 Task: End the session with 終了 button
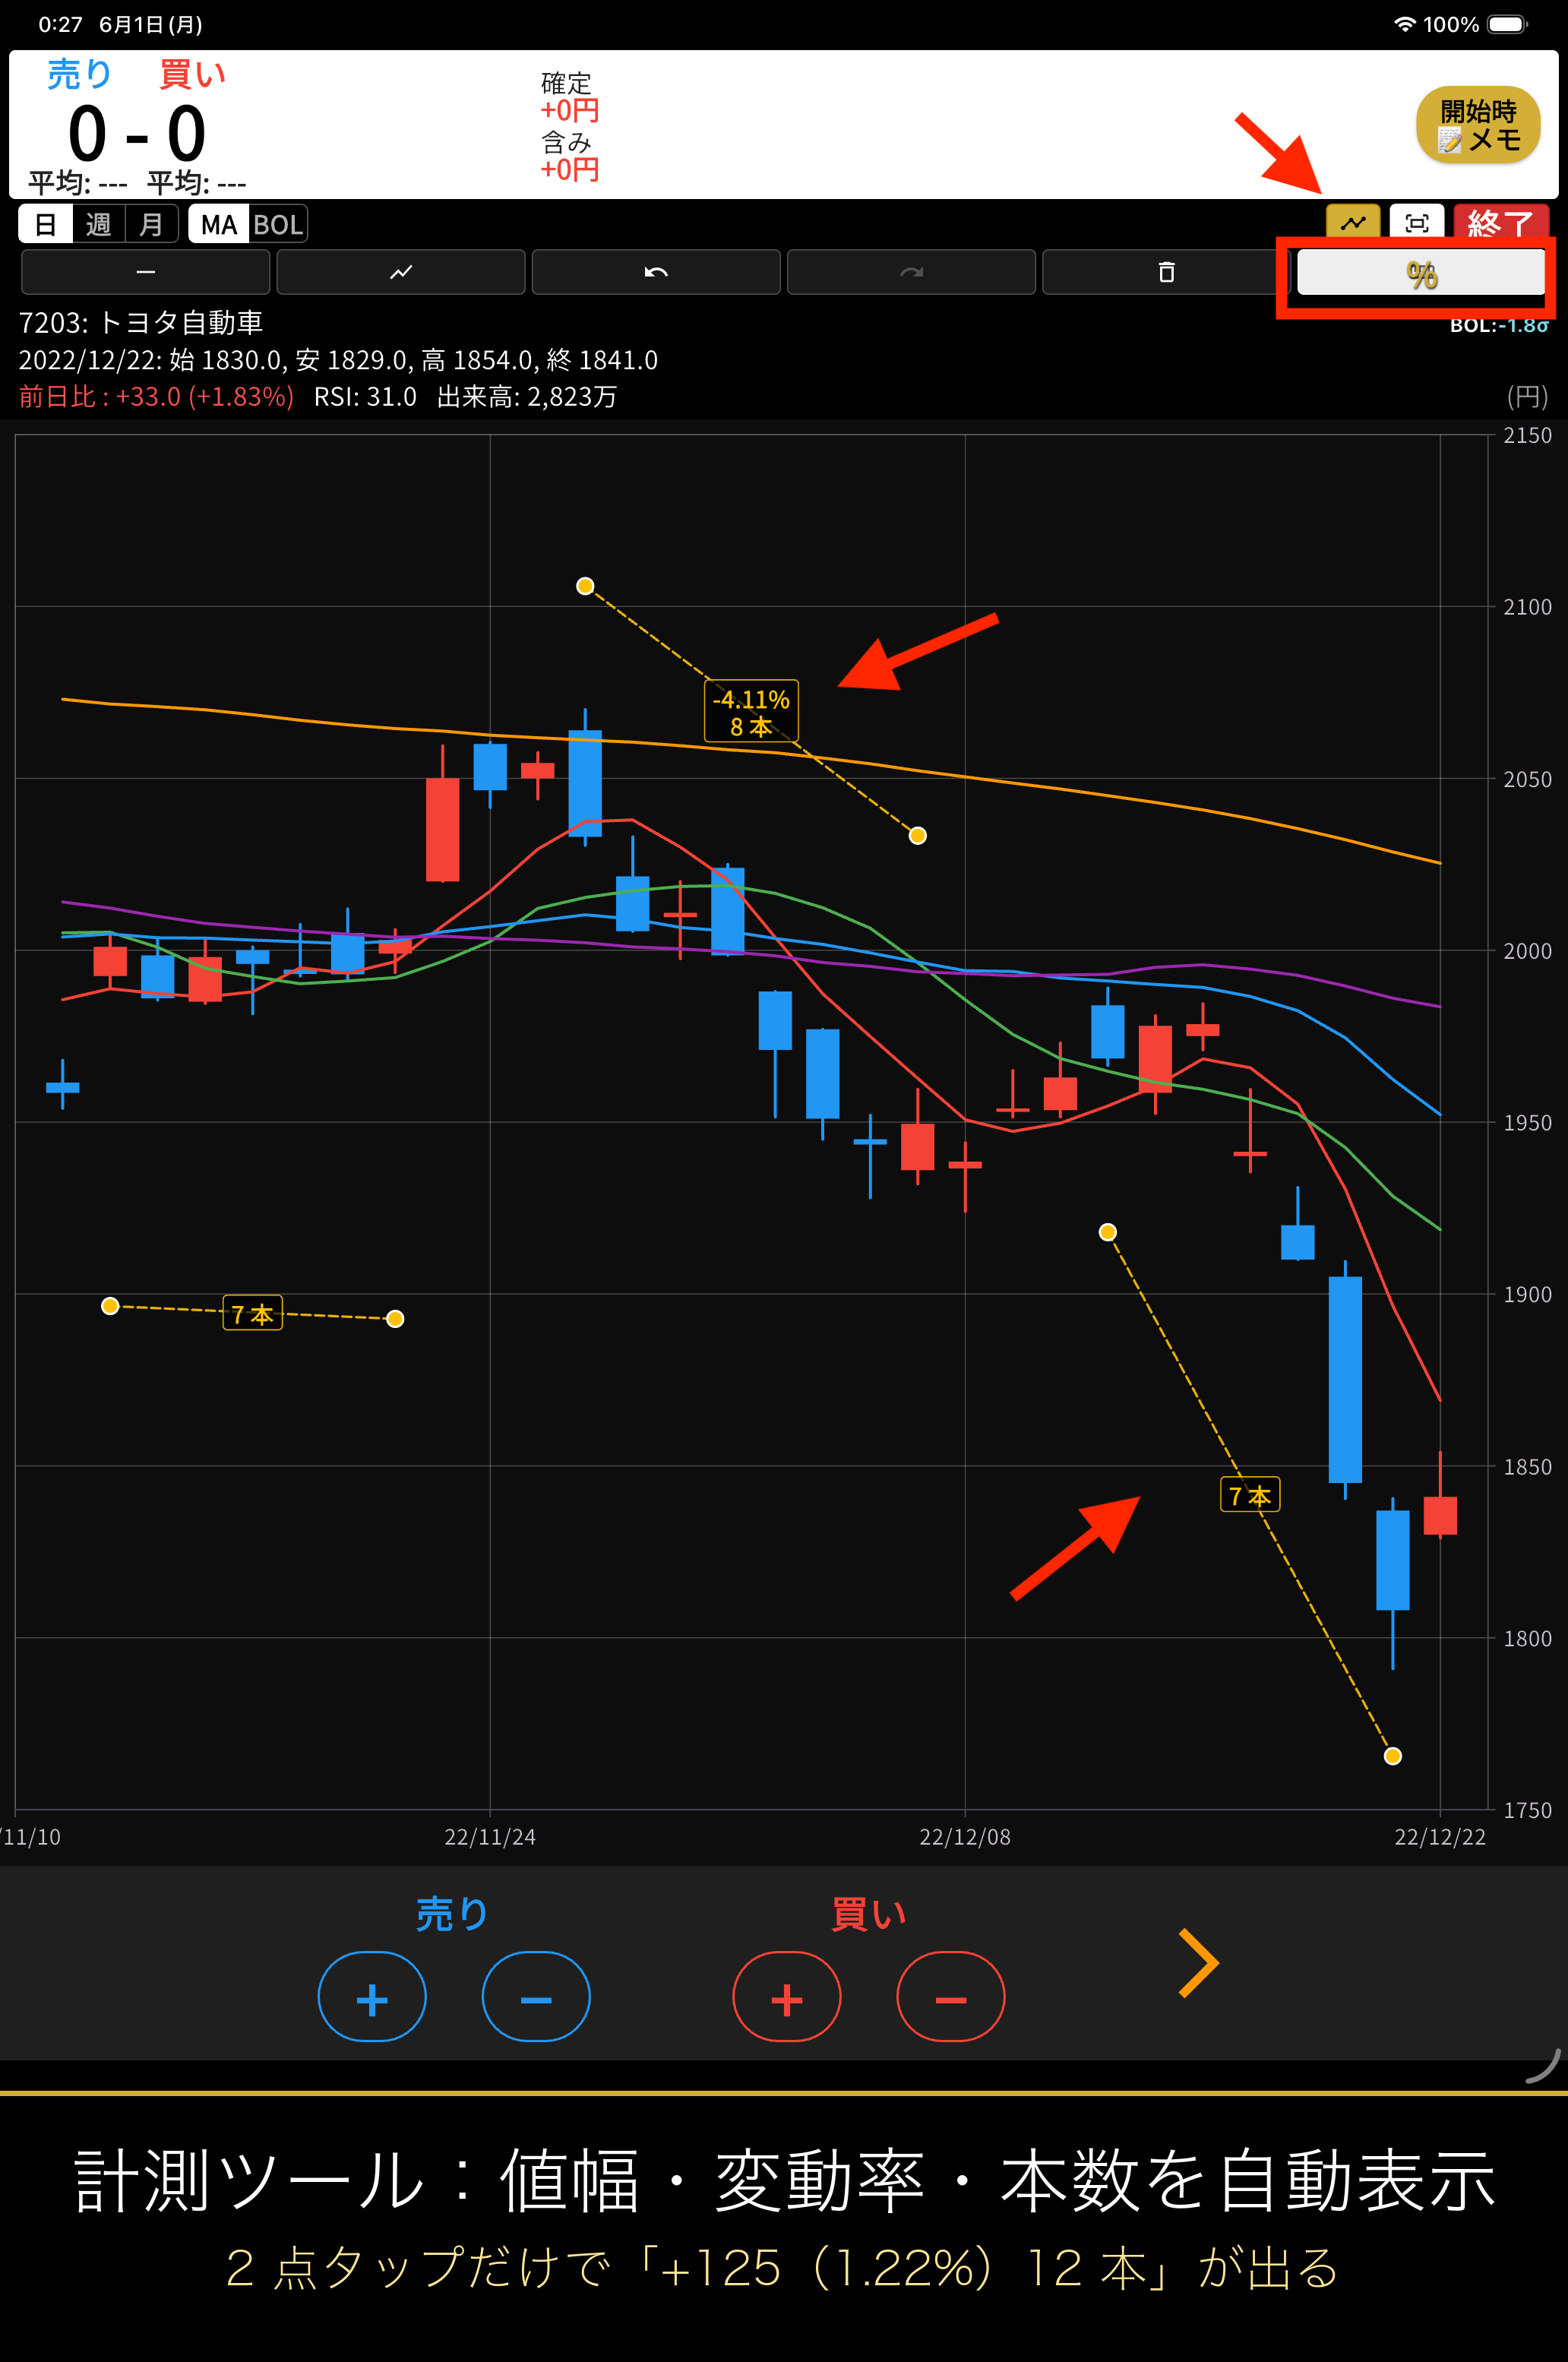[1501, 223]
